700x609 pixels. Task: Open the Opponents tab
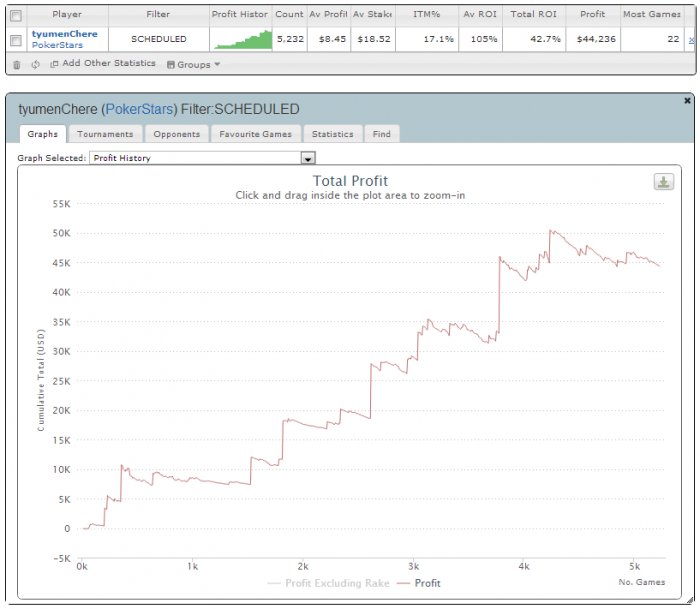pos(176,134)
